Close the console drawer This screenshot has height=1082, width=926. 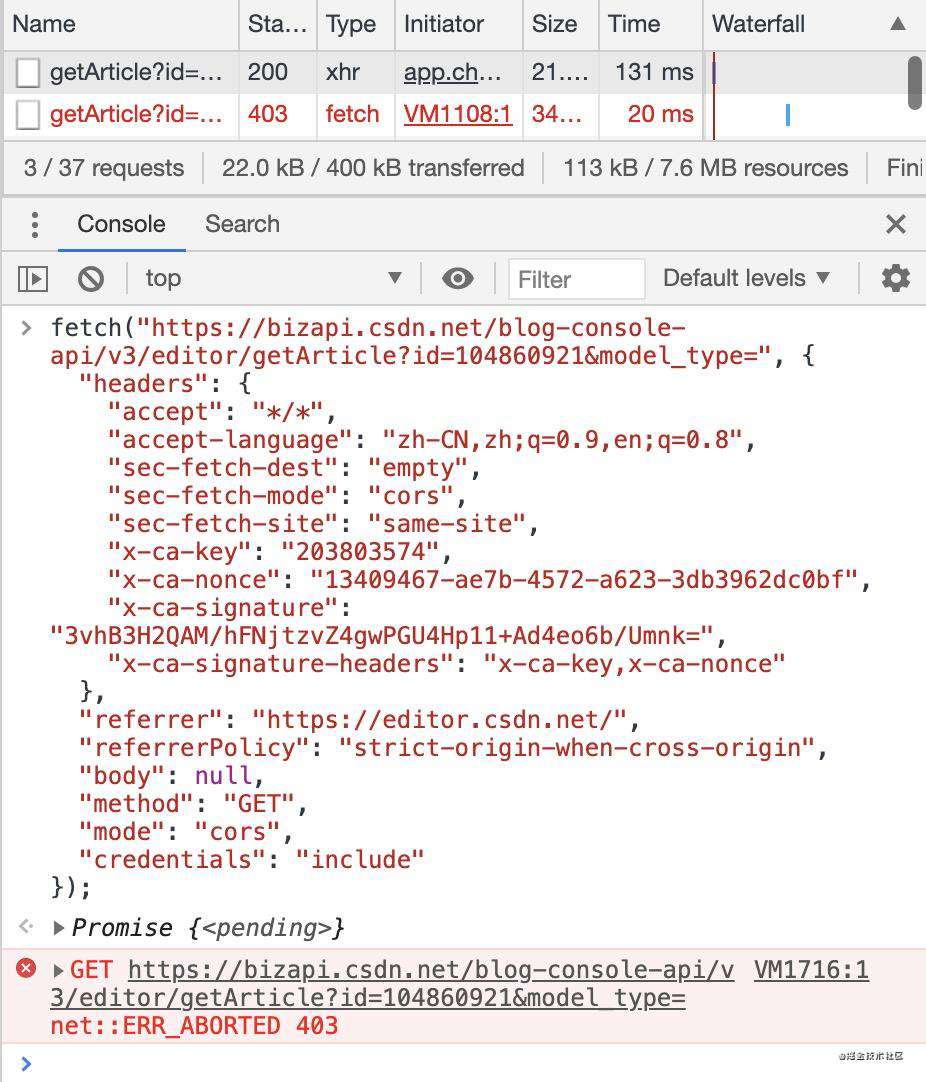(x=896, y=224)
